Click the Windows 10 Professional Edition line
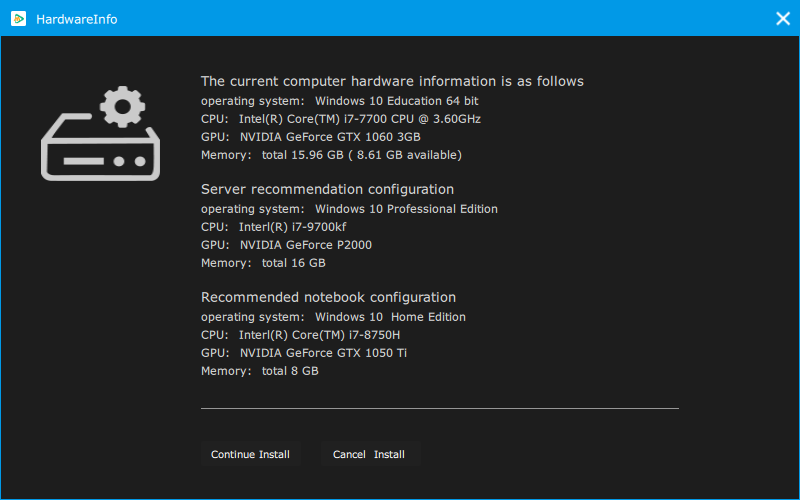 (349, 209)
